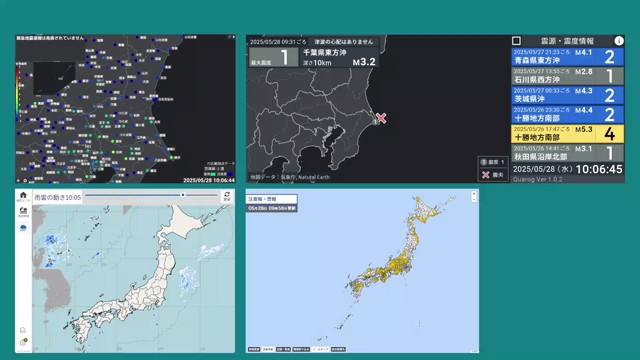Screen dimensions: 640x360
Task: Select the 石川県西方沖 M2.8 earthquake entry
Action: click(x=567, y=76)
